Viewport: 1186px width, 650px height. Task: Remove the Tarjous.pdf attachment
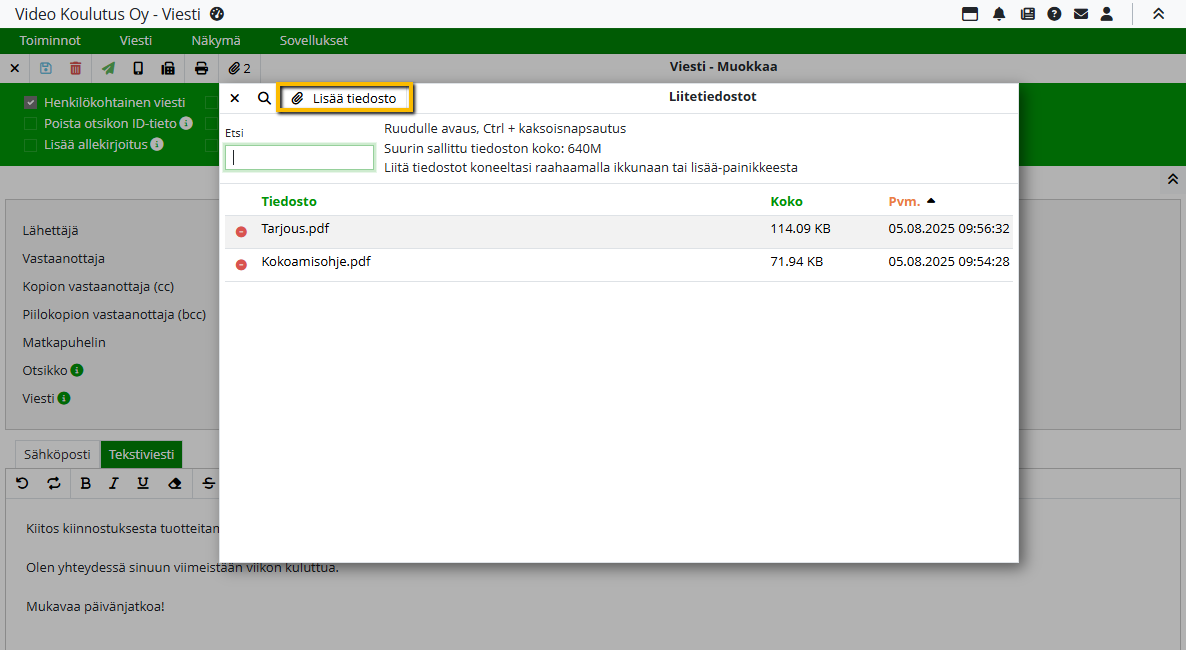[241, 232]
